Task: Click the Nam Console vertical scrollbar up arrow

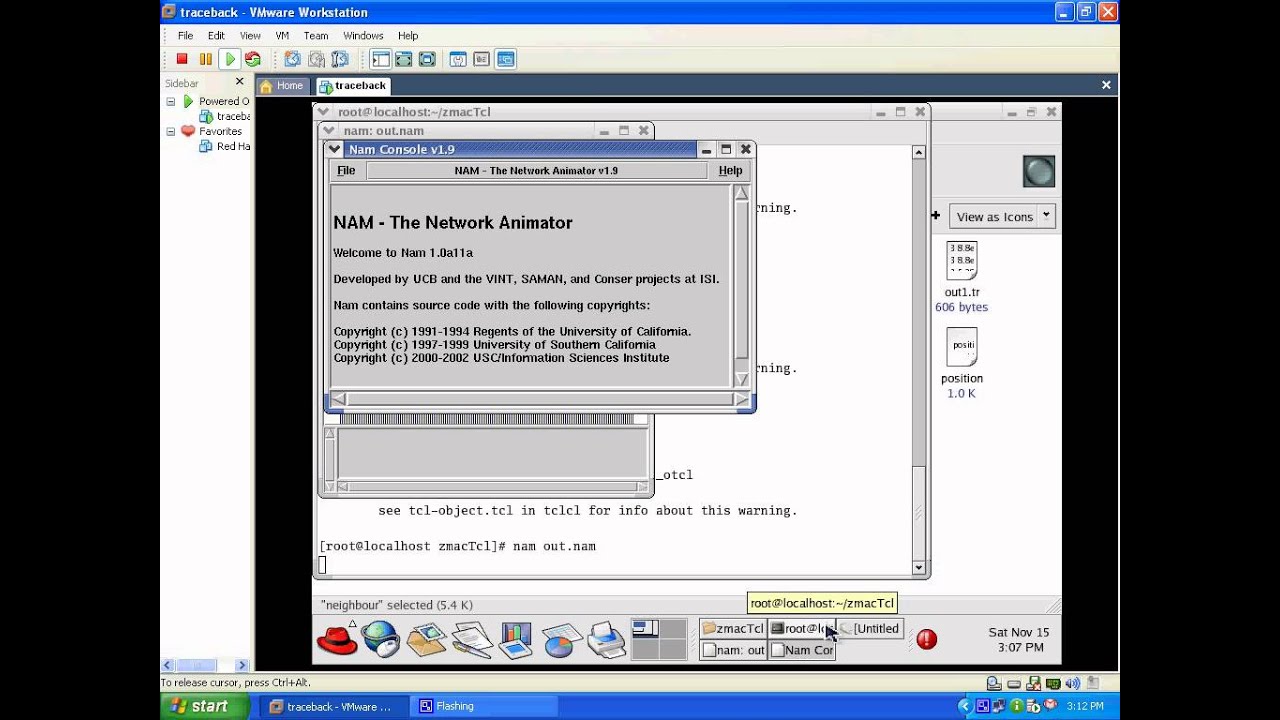Action: [x=741, y=193]
